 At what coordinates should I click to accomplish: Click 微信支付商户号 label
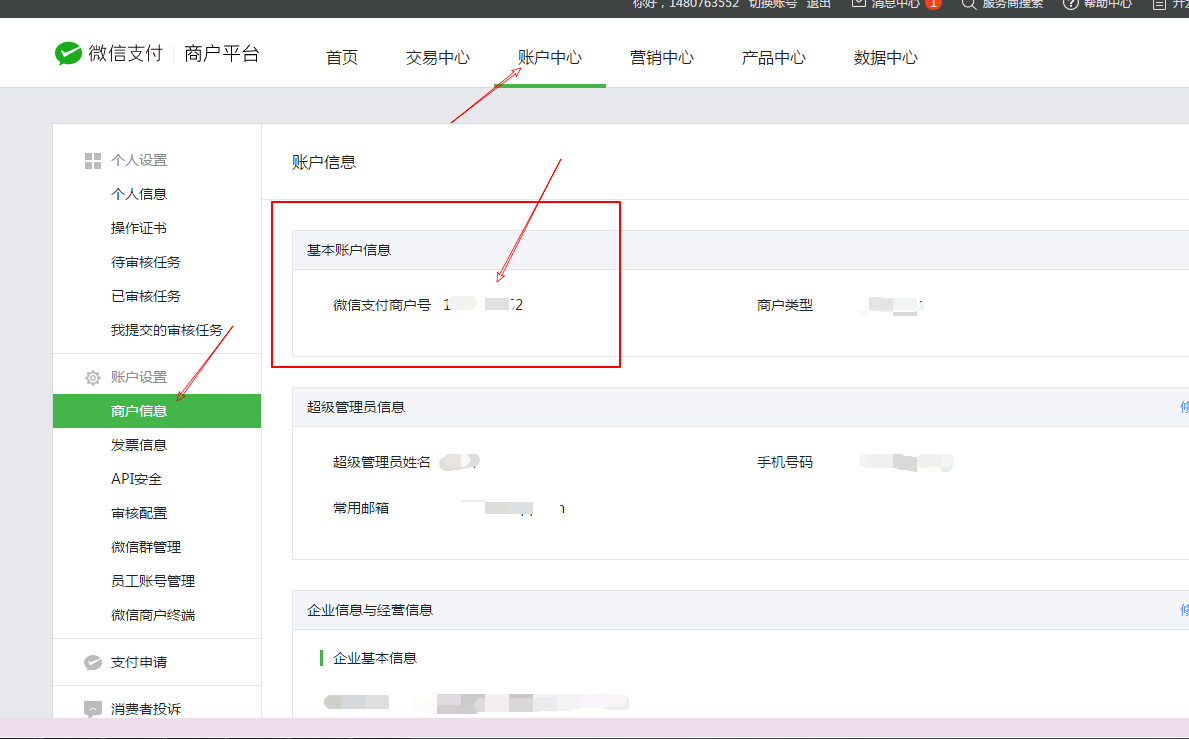381,305
